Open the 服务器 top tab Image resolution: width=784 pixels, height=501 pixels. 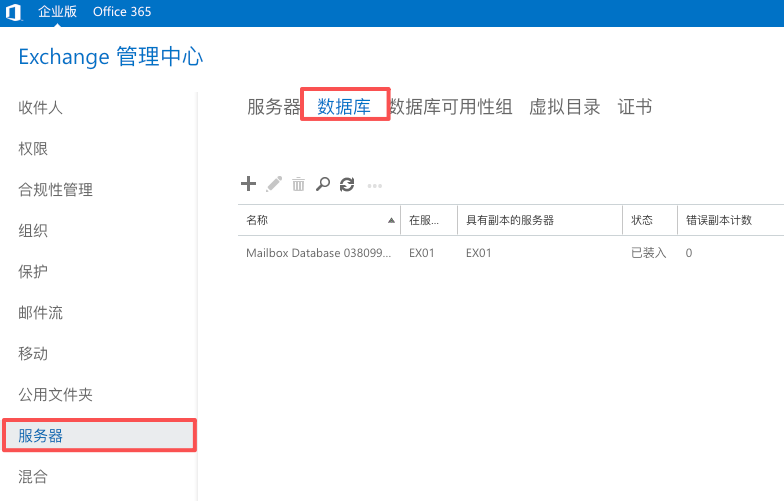274,106
